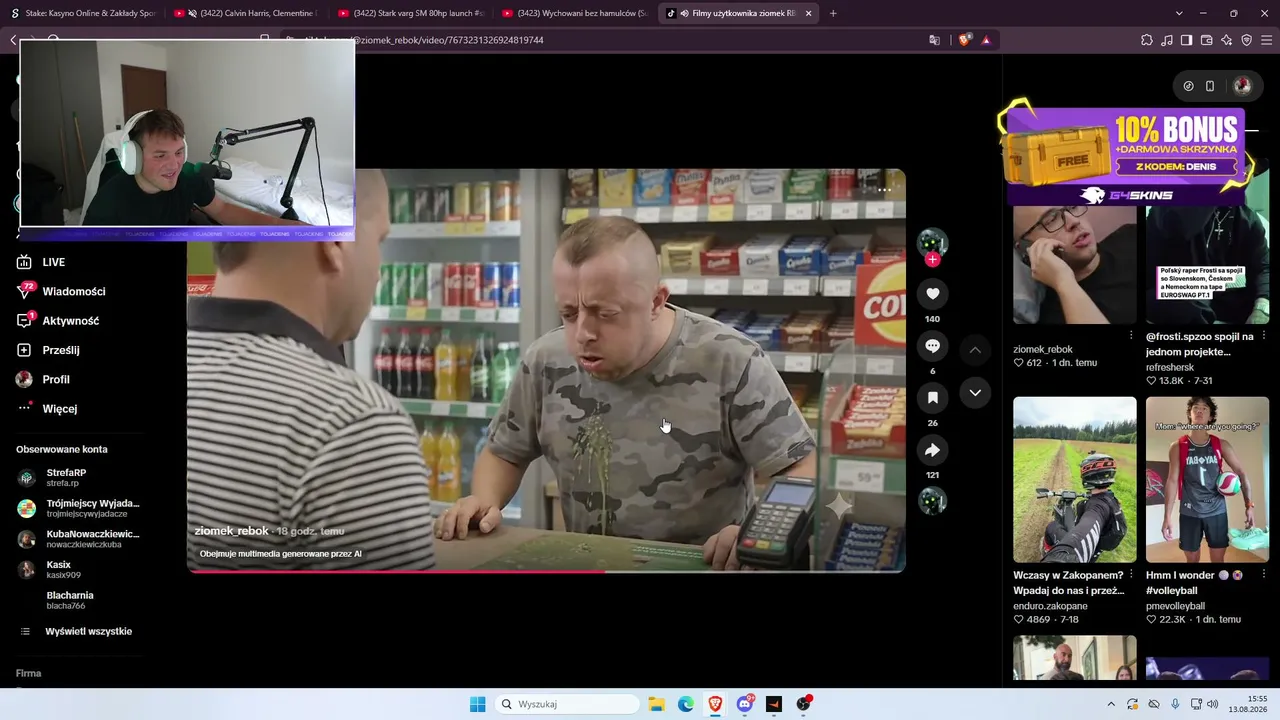The height and width of the screenshot is (720, 1280).
Task: Open the spinning sound disc for this video
Action: [x=932, y=501]
